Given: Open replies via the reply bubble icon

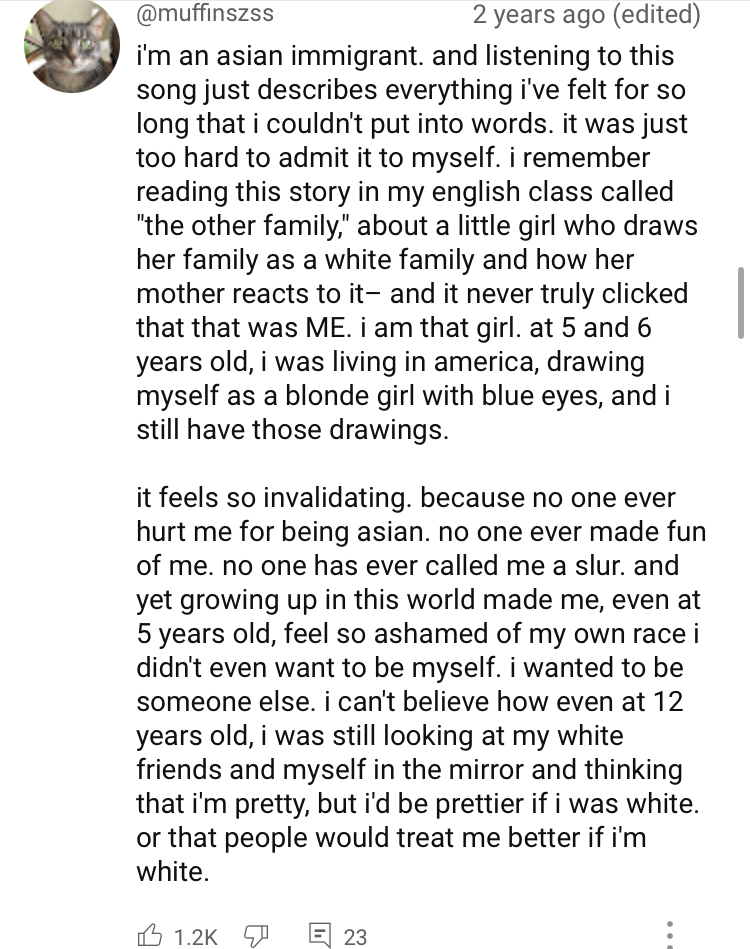Looking at the screenshot, I should pos(320,935).
